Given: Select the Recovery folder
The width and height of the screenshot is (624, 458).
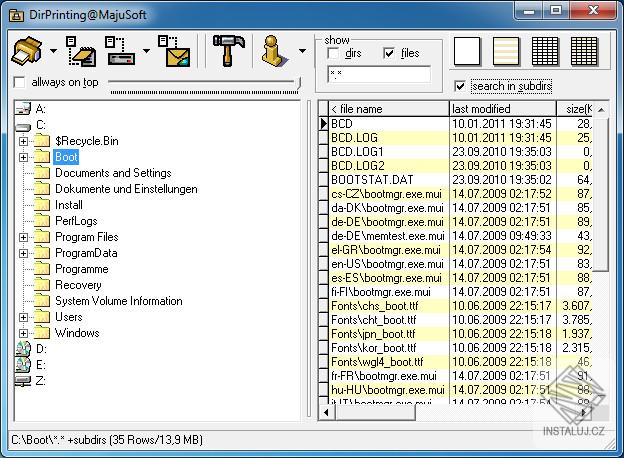Looking at the screenshot, I should point(78,285).
